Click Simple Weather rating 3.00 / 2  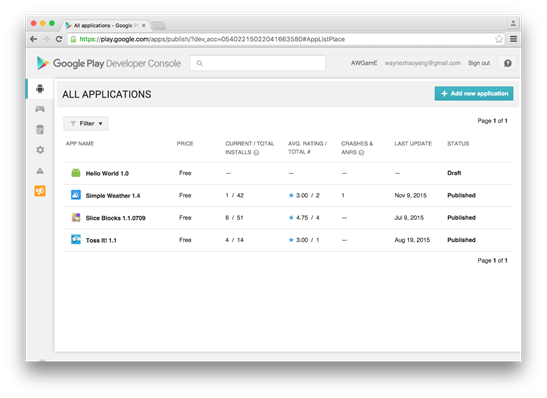tap(304, 195)
